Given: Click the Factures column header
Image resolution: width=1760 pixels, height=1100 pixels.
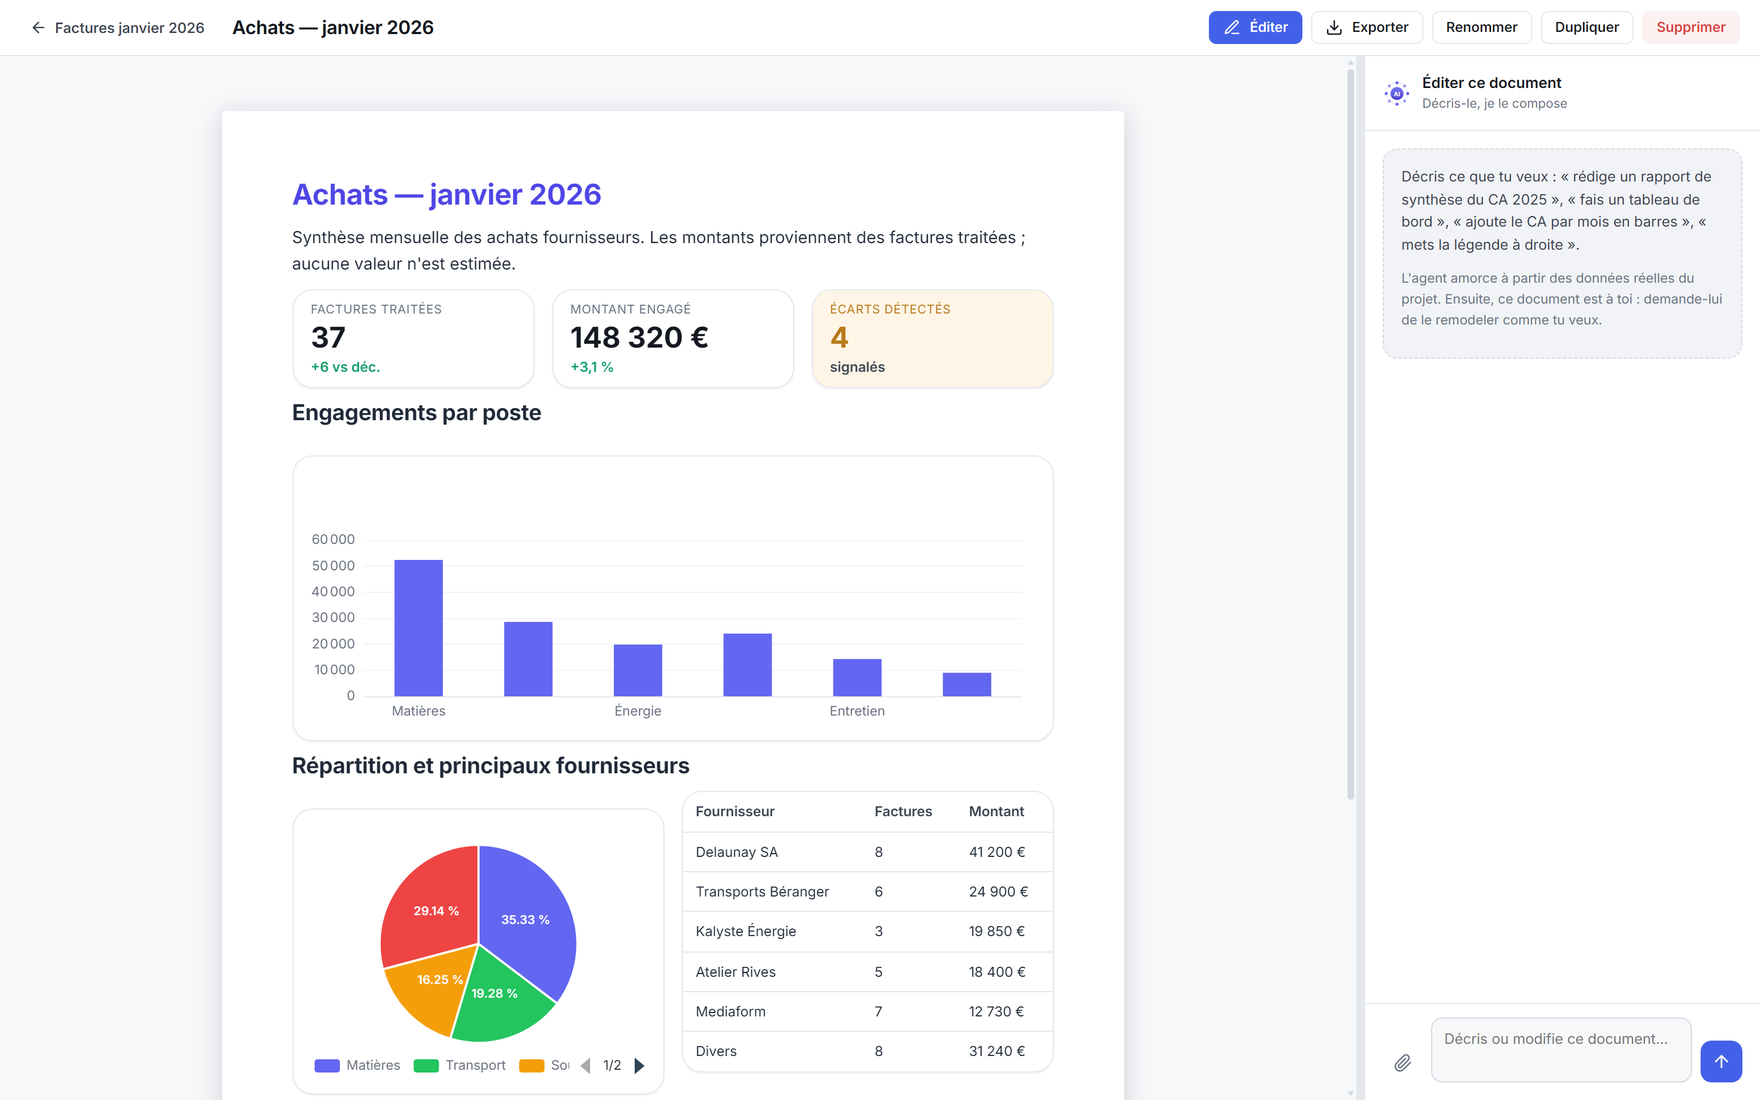Looking at the screenshot, I should (x=903, y=812).
